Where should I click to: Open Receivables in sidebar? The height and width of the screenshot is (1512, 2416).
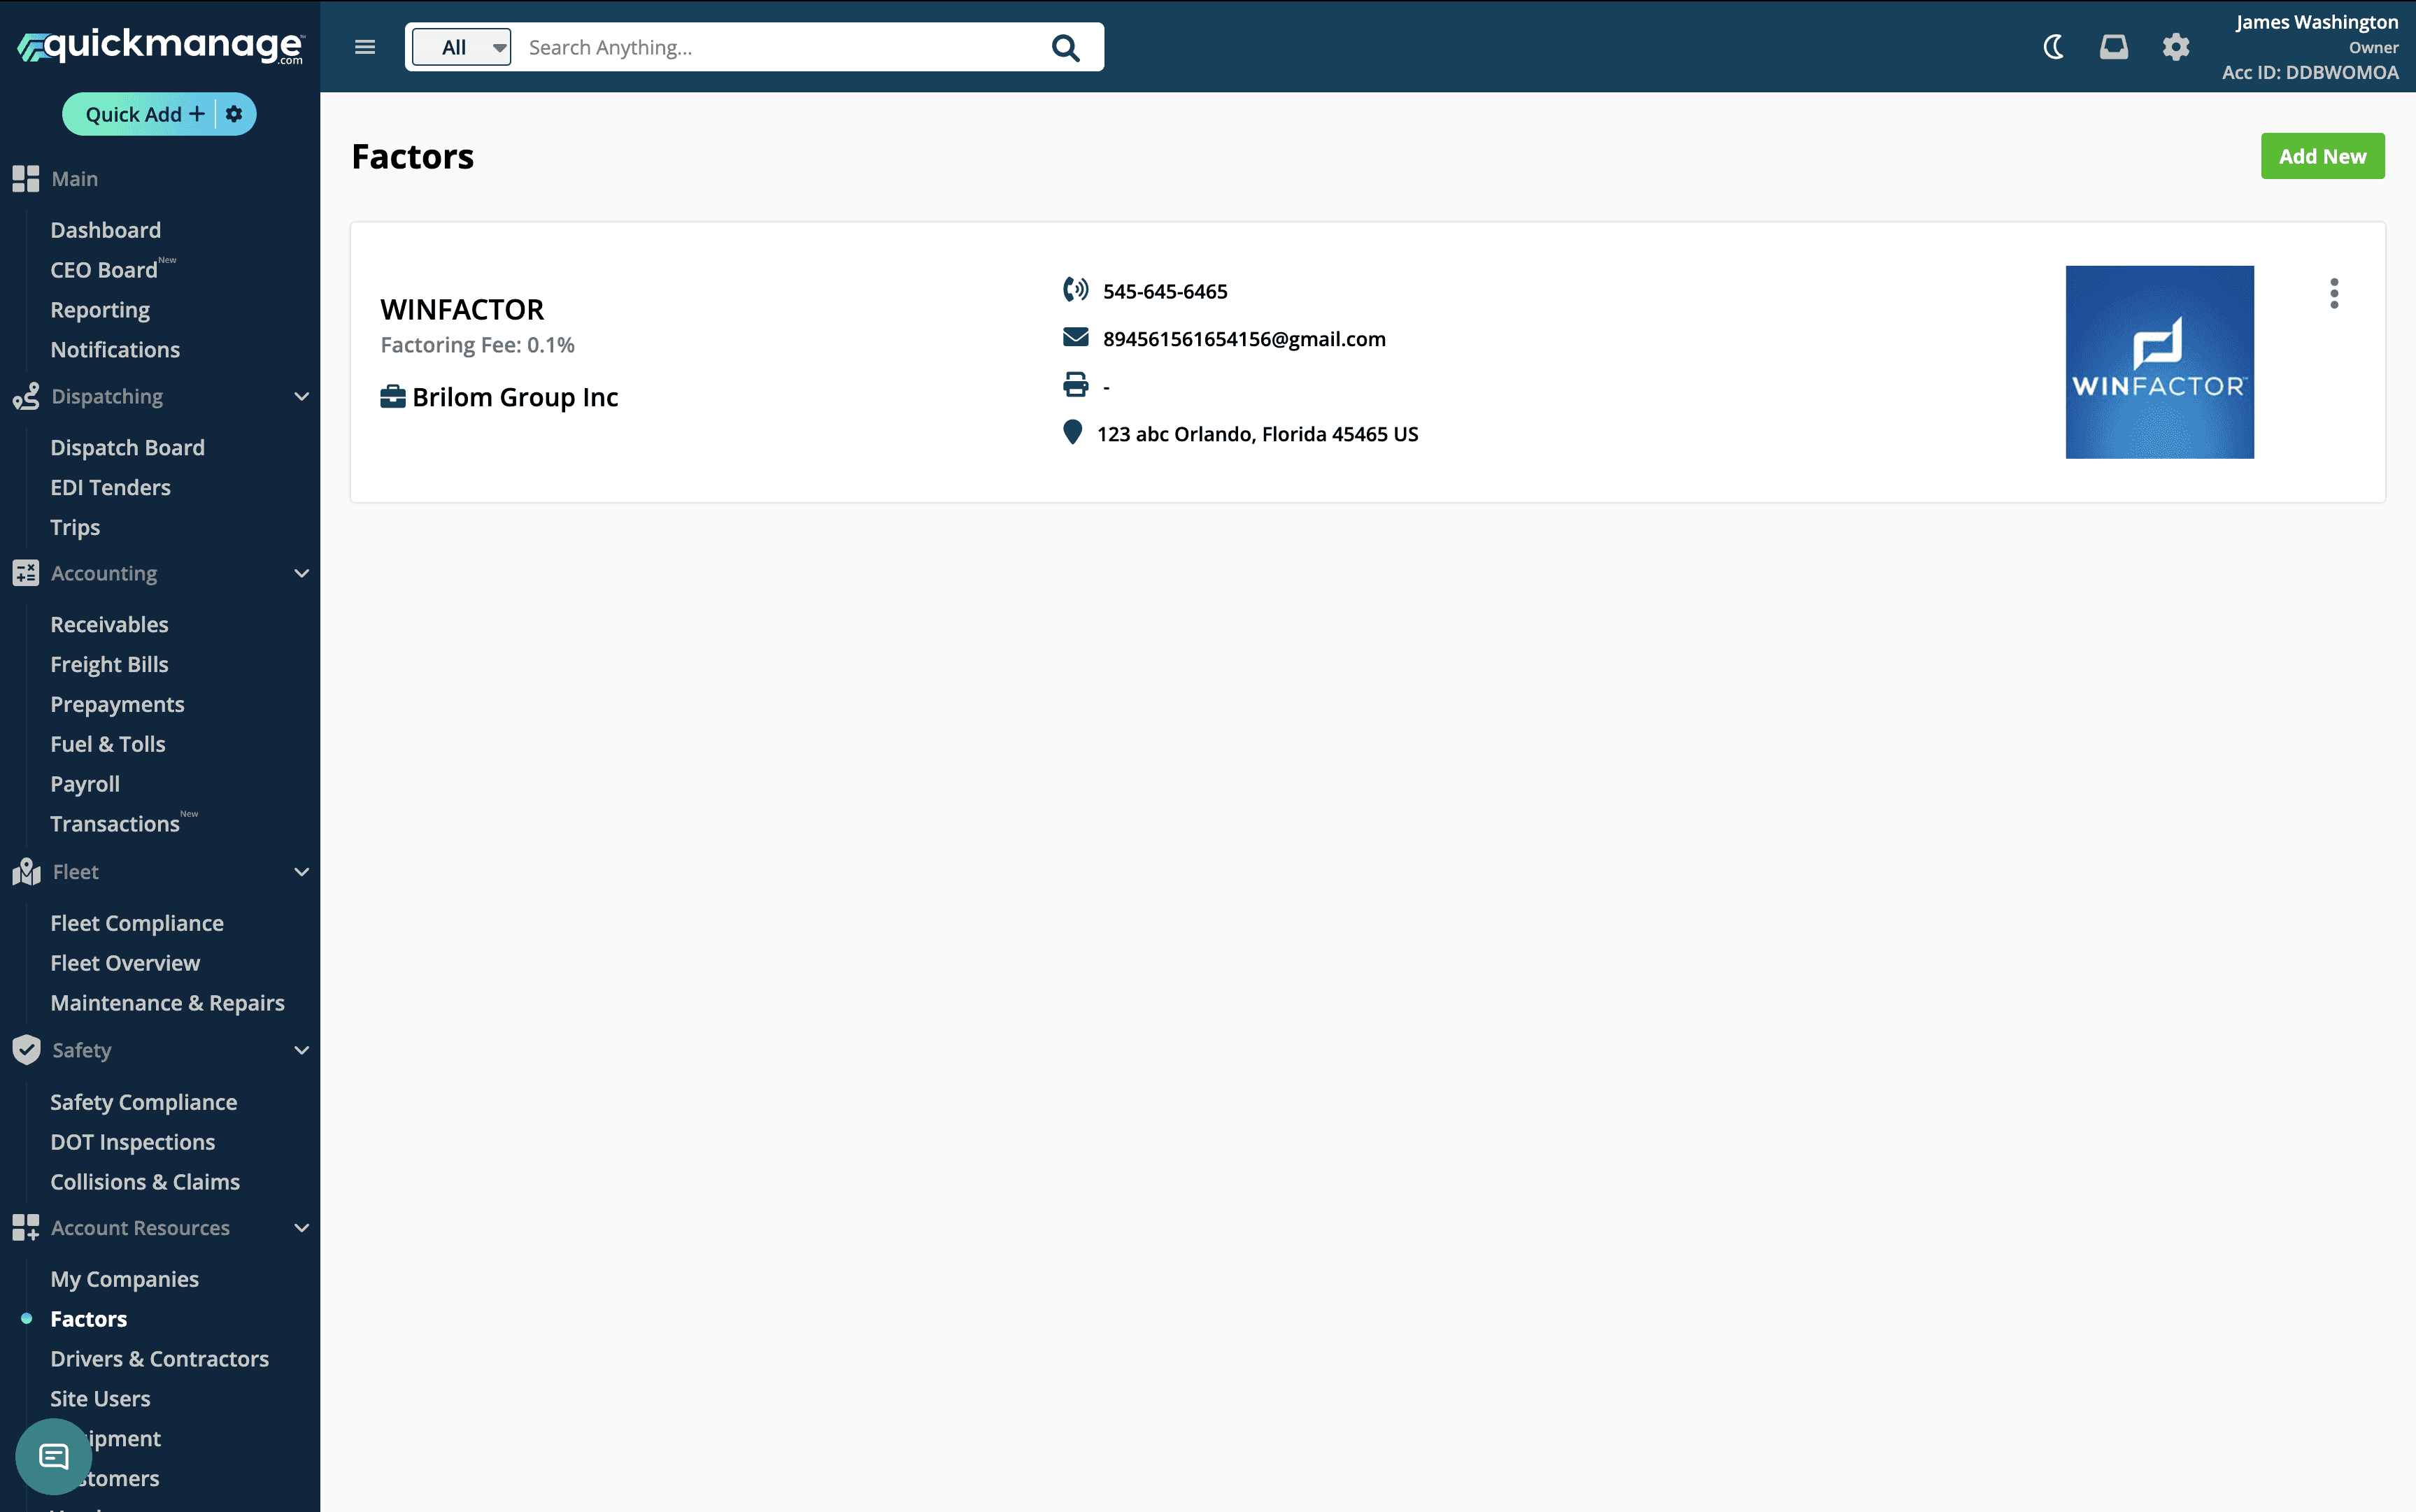[109, 624]
